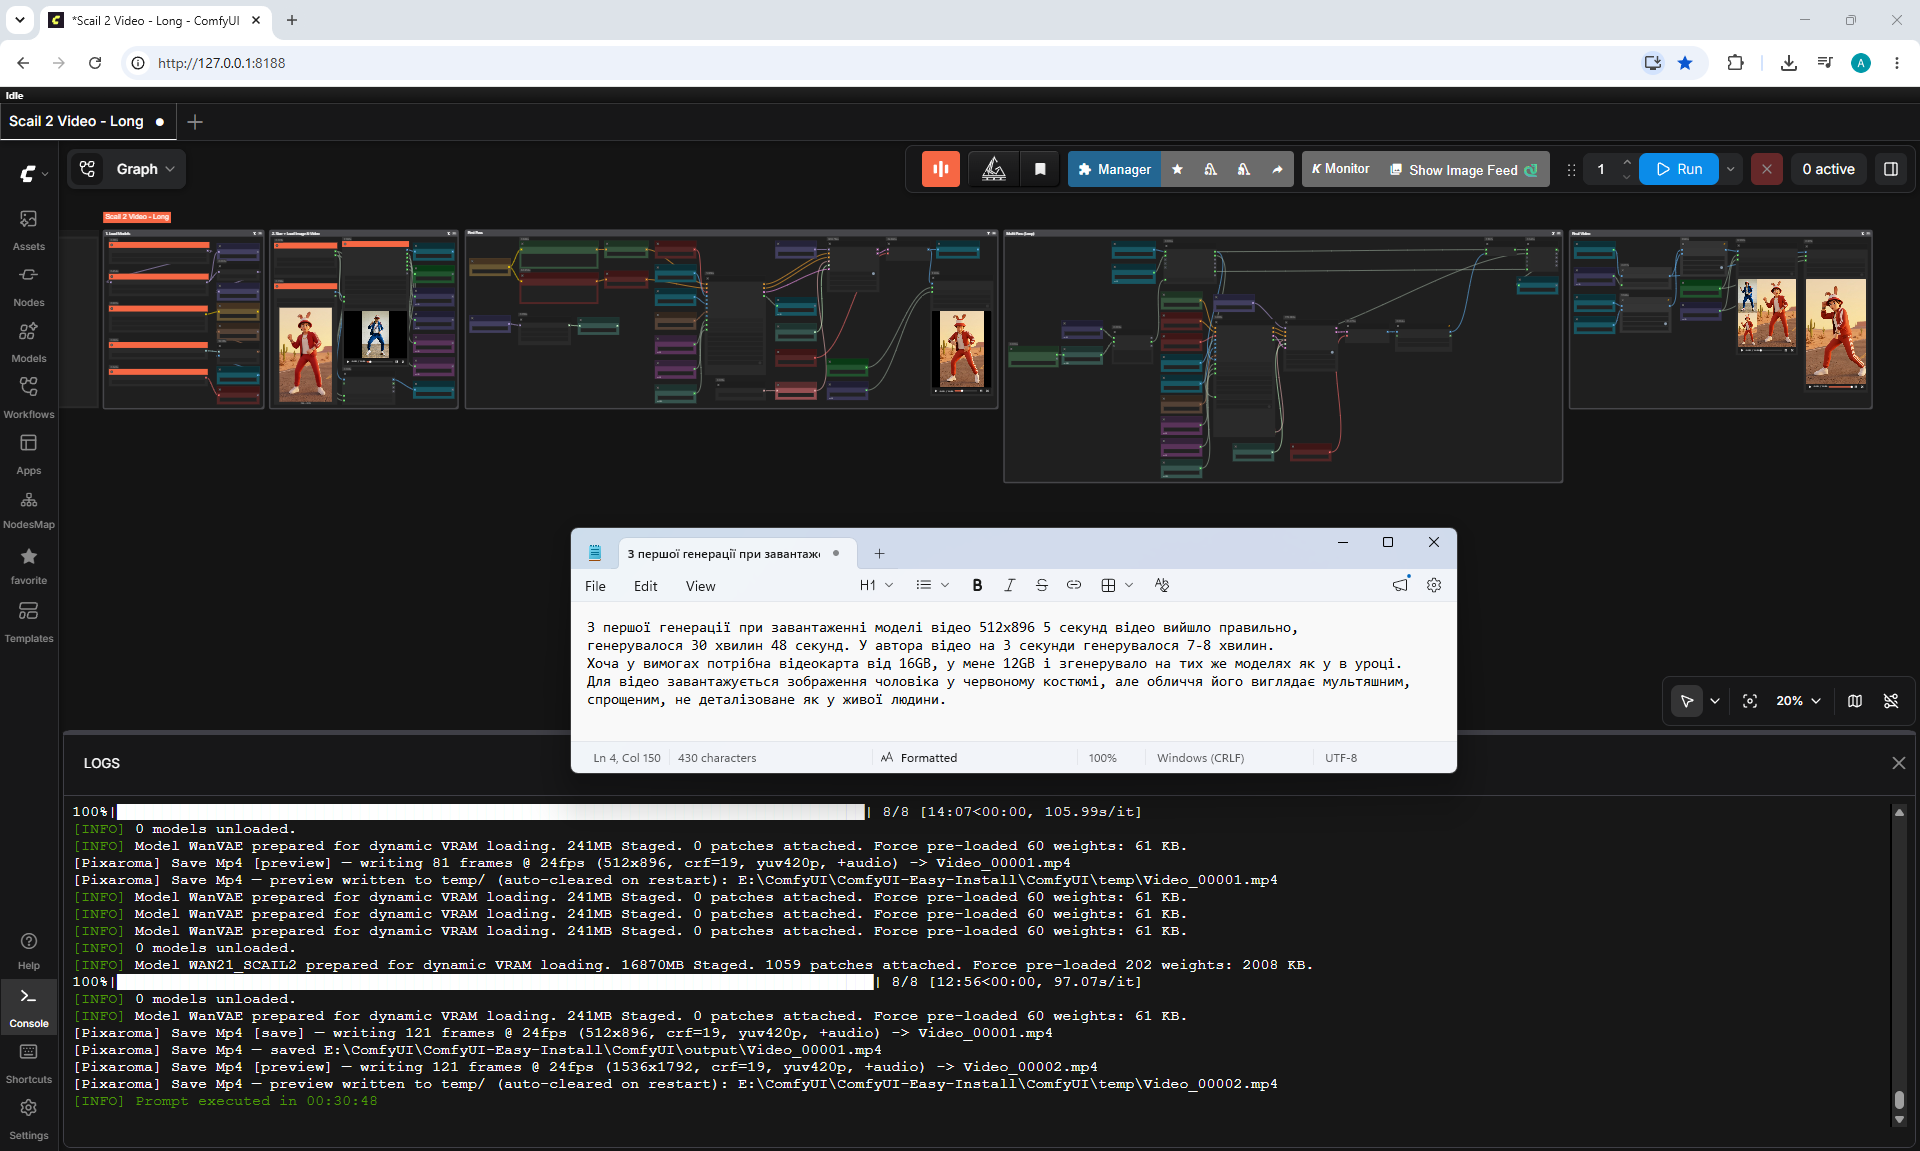Viewport: 1920px width, 1151px height.
Task: Toggle link visibility on canvas
Action: pos(1891,701)
